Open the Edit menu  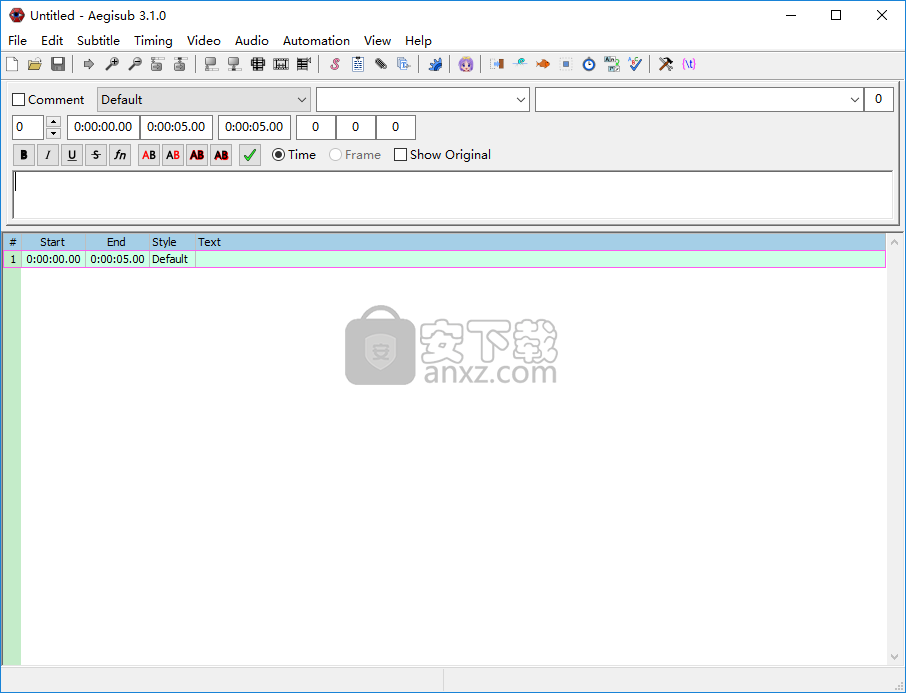[52, 40]
